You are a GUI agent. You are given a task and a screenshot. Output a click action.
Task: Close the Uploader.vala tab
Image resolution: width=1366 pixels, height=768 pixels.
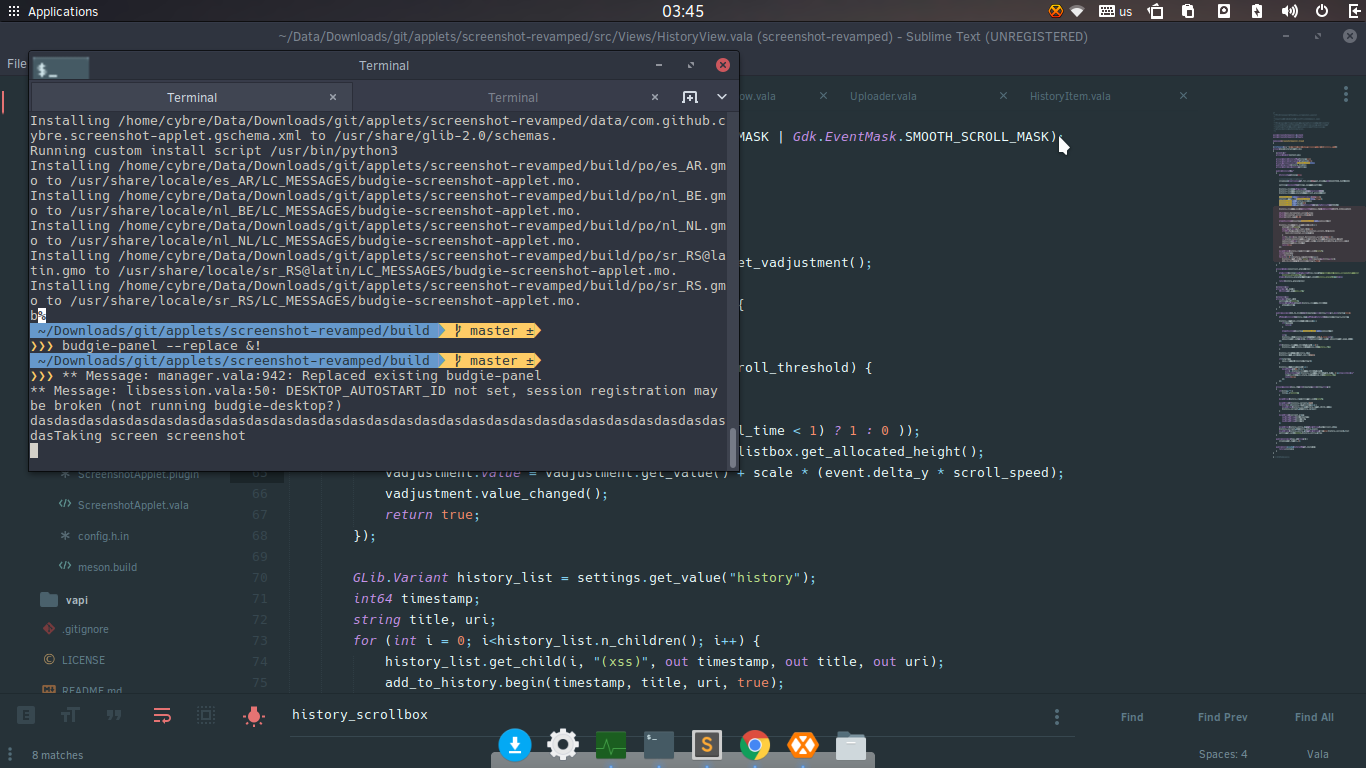1003,96
